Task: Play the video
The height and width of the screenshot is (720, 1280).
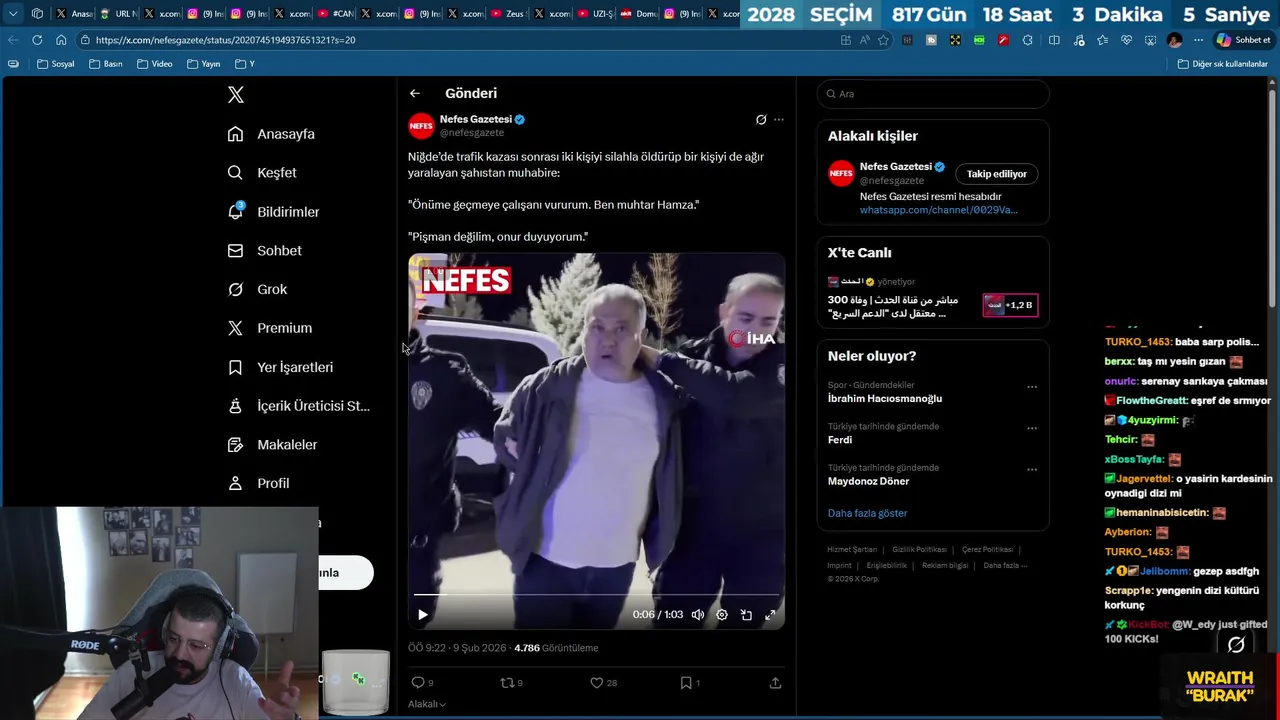Action: 422,615
